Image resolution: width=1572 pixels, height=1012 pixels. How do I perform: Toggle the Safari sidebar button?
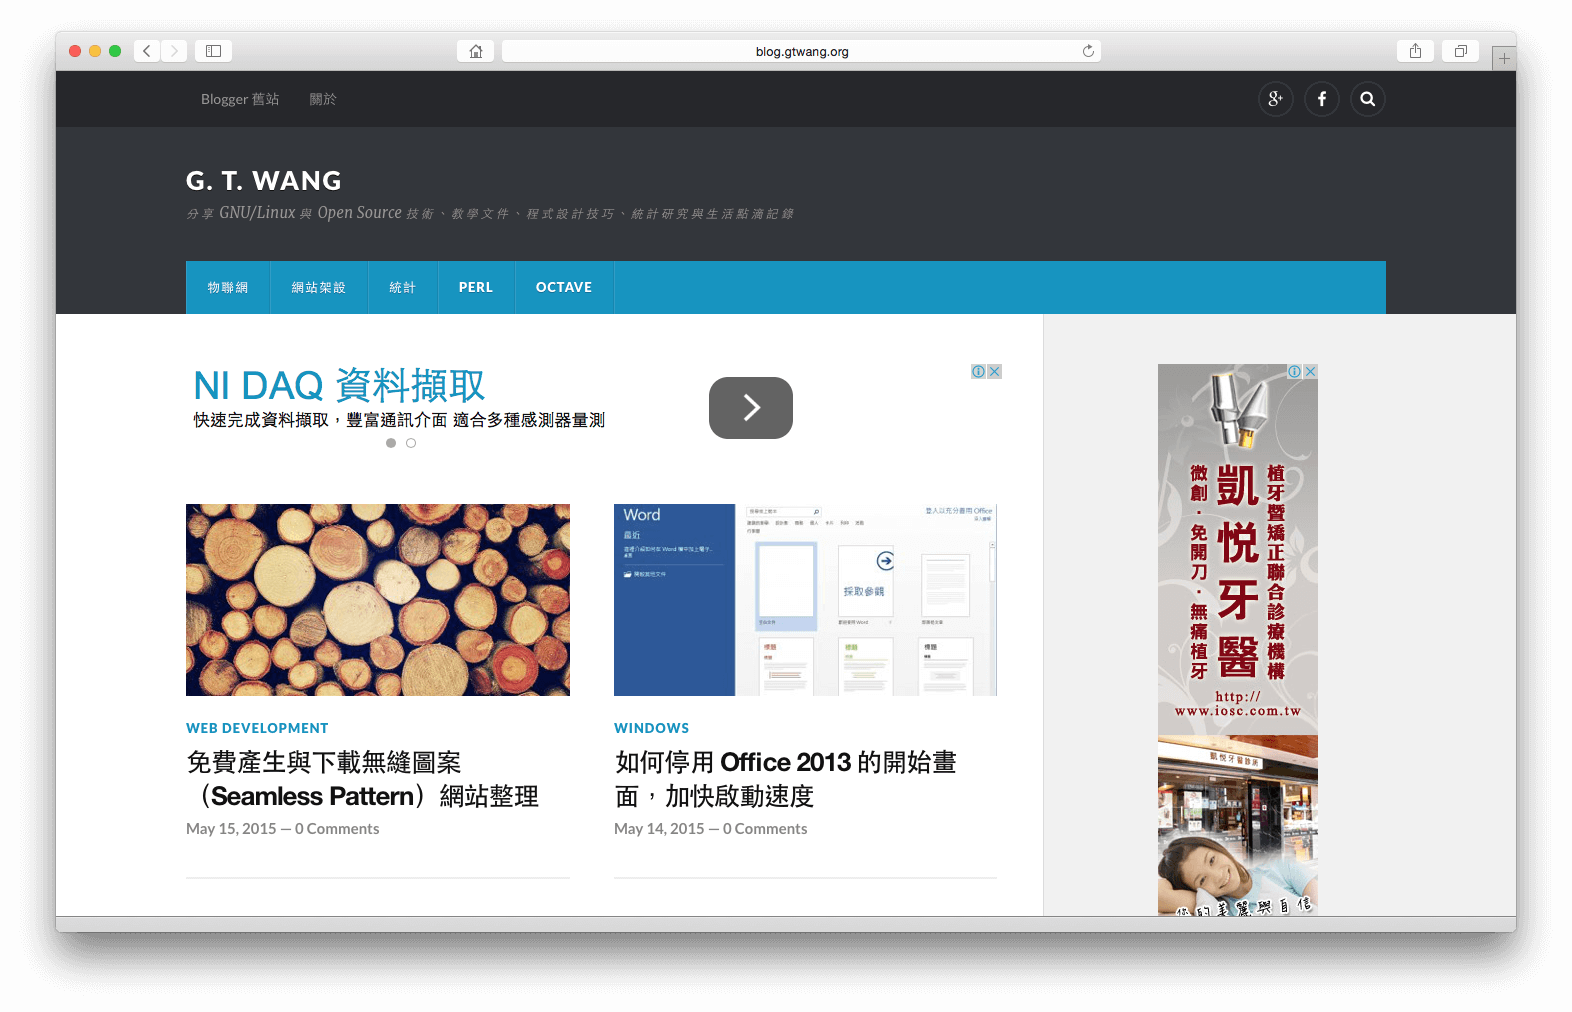(213, 51)
